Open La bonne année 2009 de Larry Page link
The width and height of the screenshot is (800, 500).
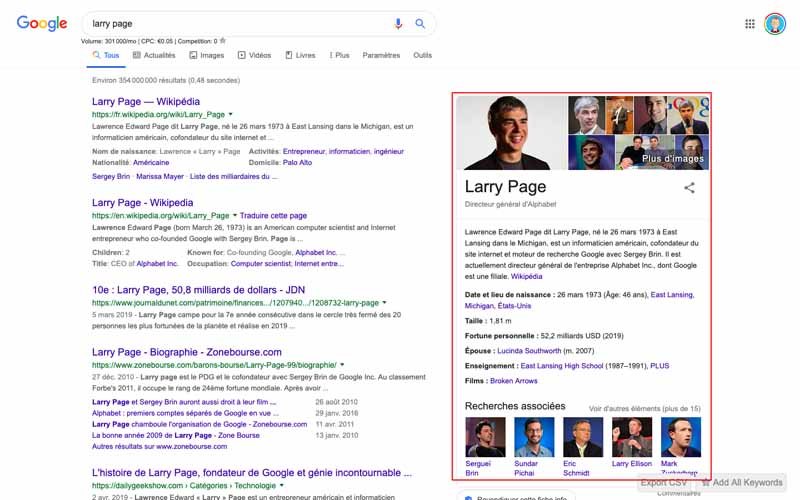tap(176, 435)
